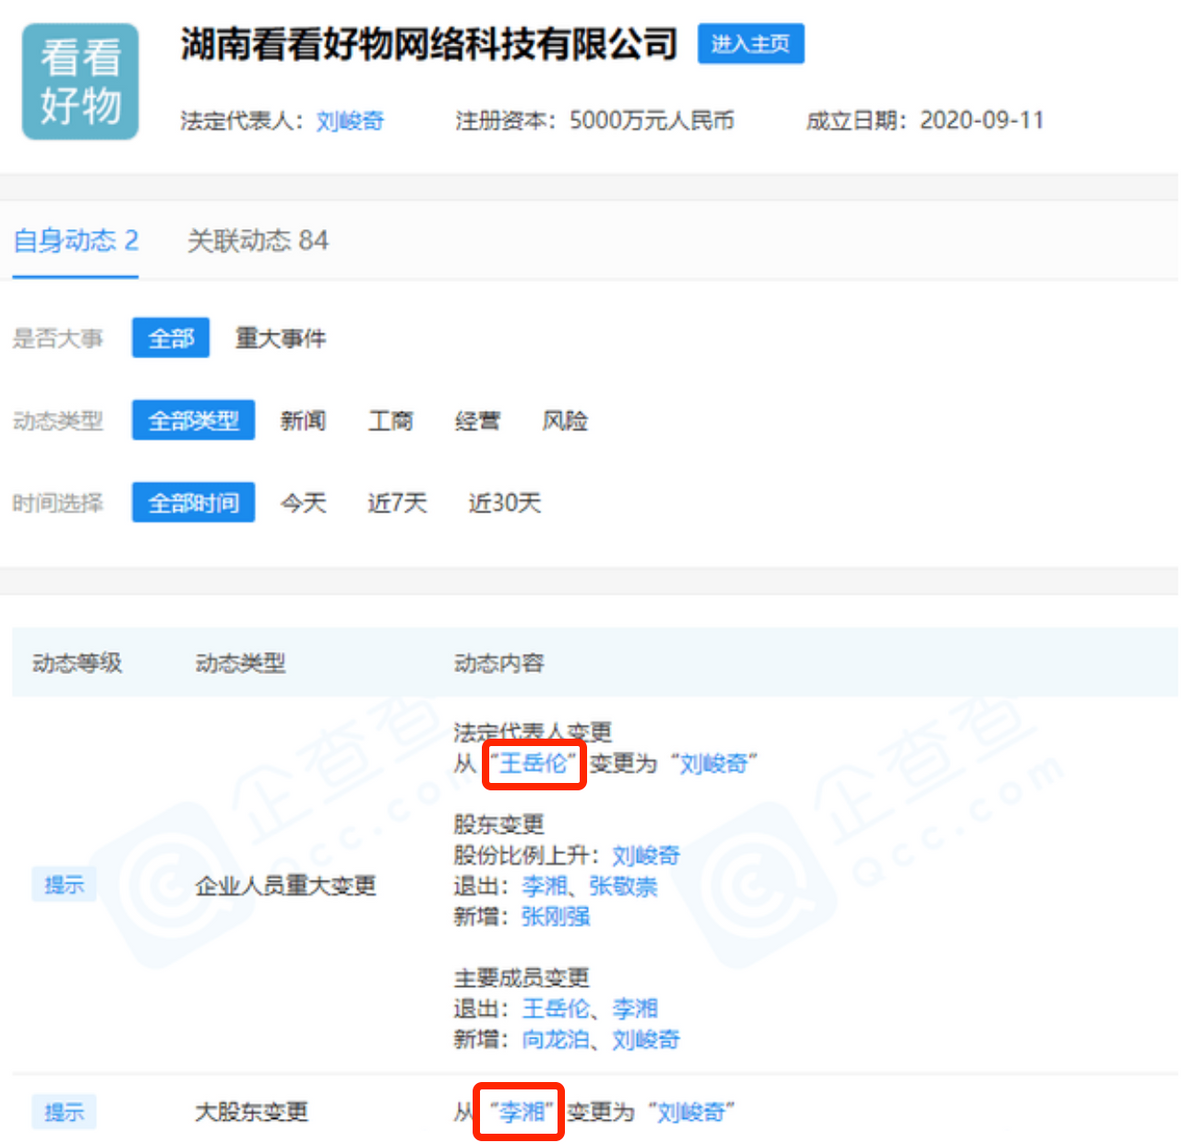
Task: Open the 进入主页 button
Action: tap(751, 44)
